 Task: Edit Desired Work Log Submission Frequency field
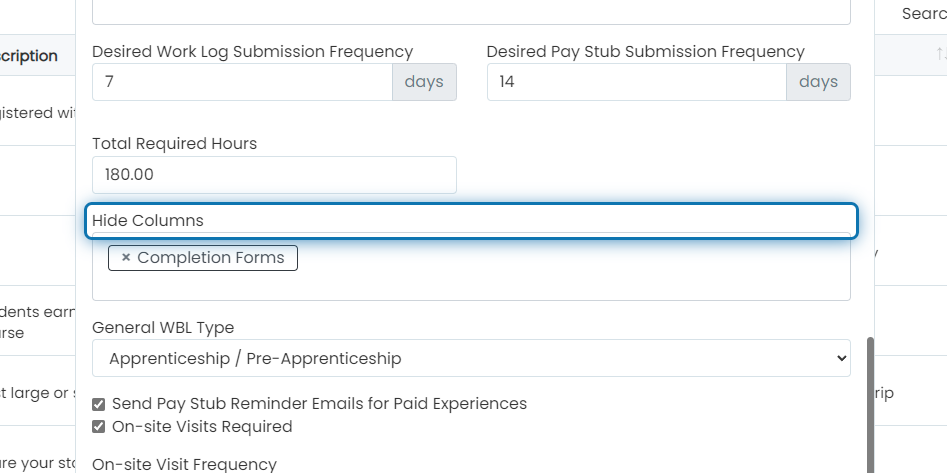(x=242, y=82)
